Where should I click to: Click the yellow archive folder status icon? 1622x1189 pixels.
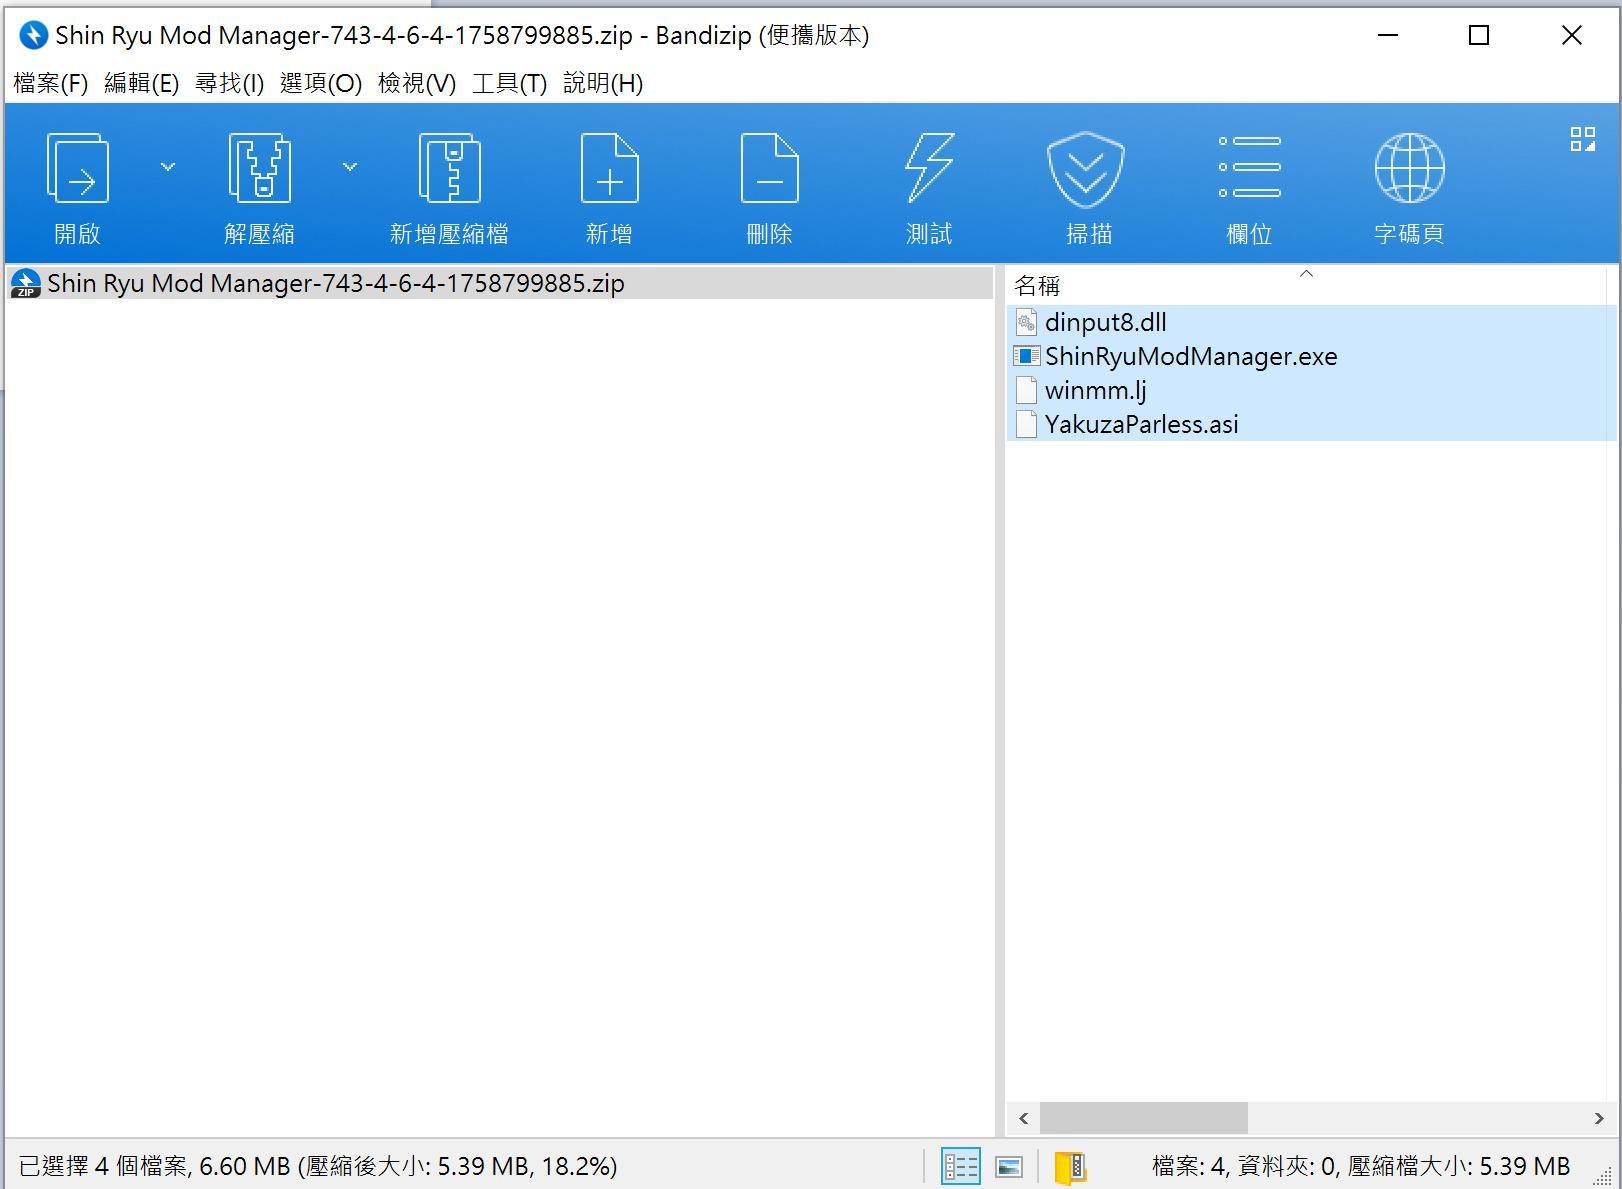click(x=1070, y=1166)
